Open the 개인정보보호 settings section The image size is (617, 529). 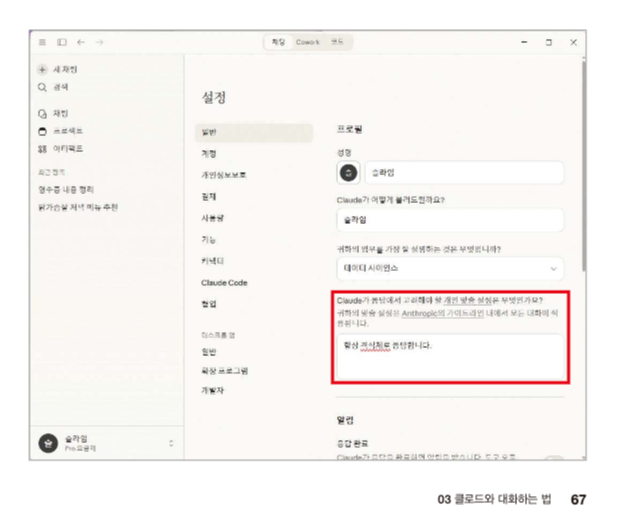point(224,175)
